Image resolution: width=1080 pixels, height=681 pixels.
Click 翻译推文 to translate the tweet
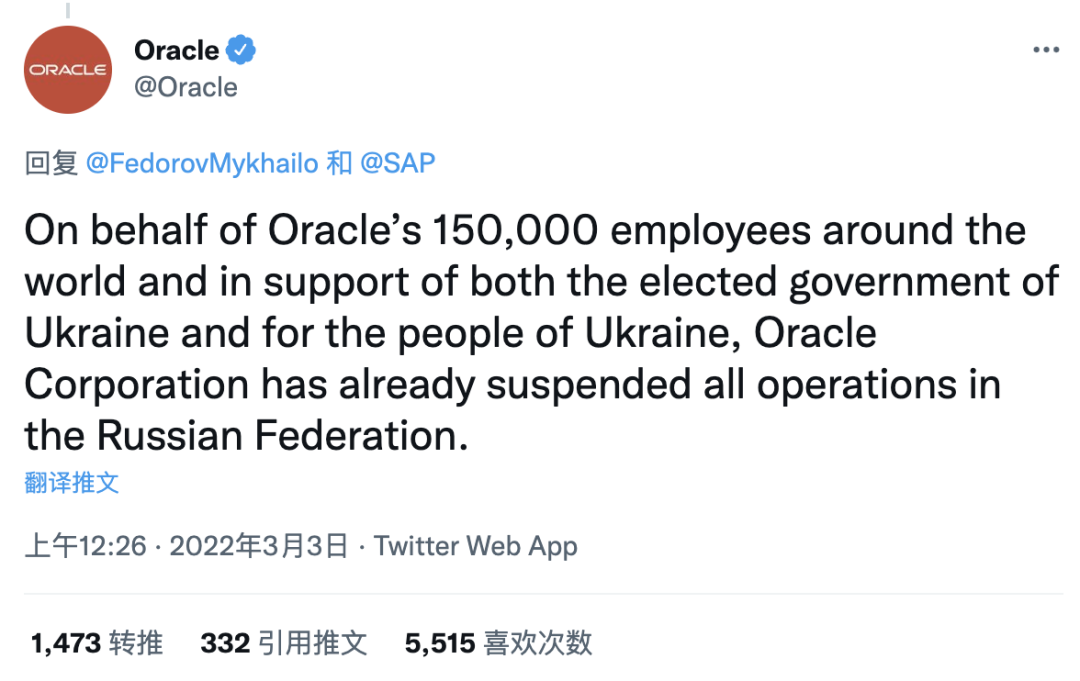tap(72, 483)
